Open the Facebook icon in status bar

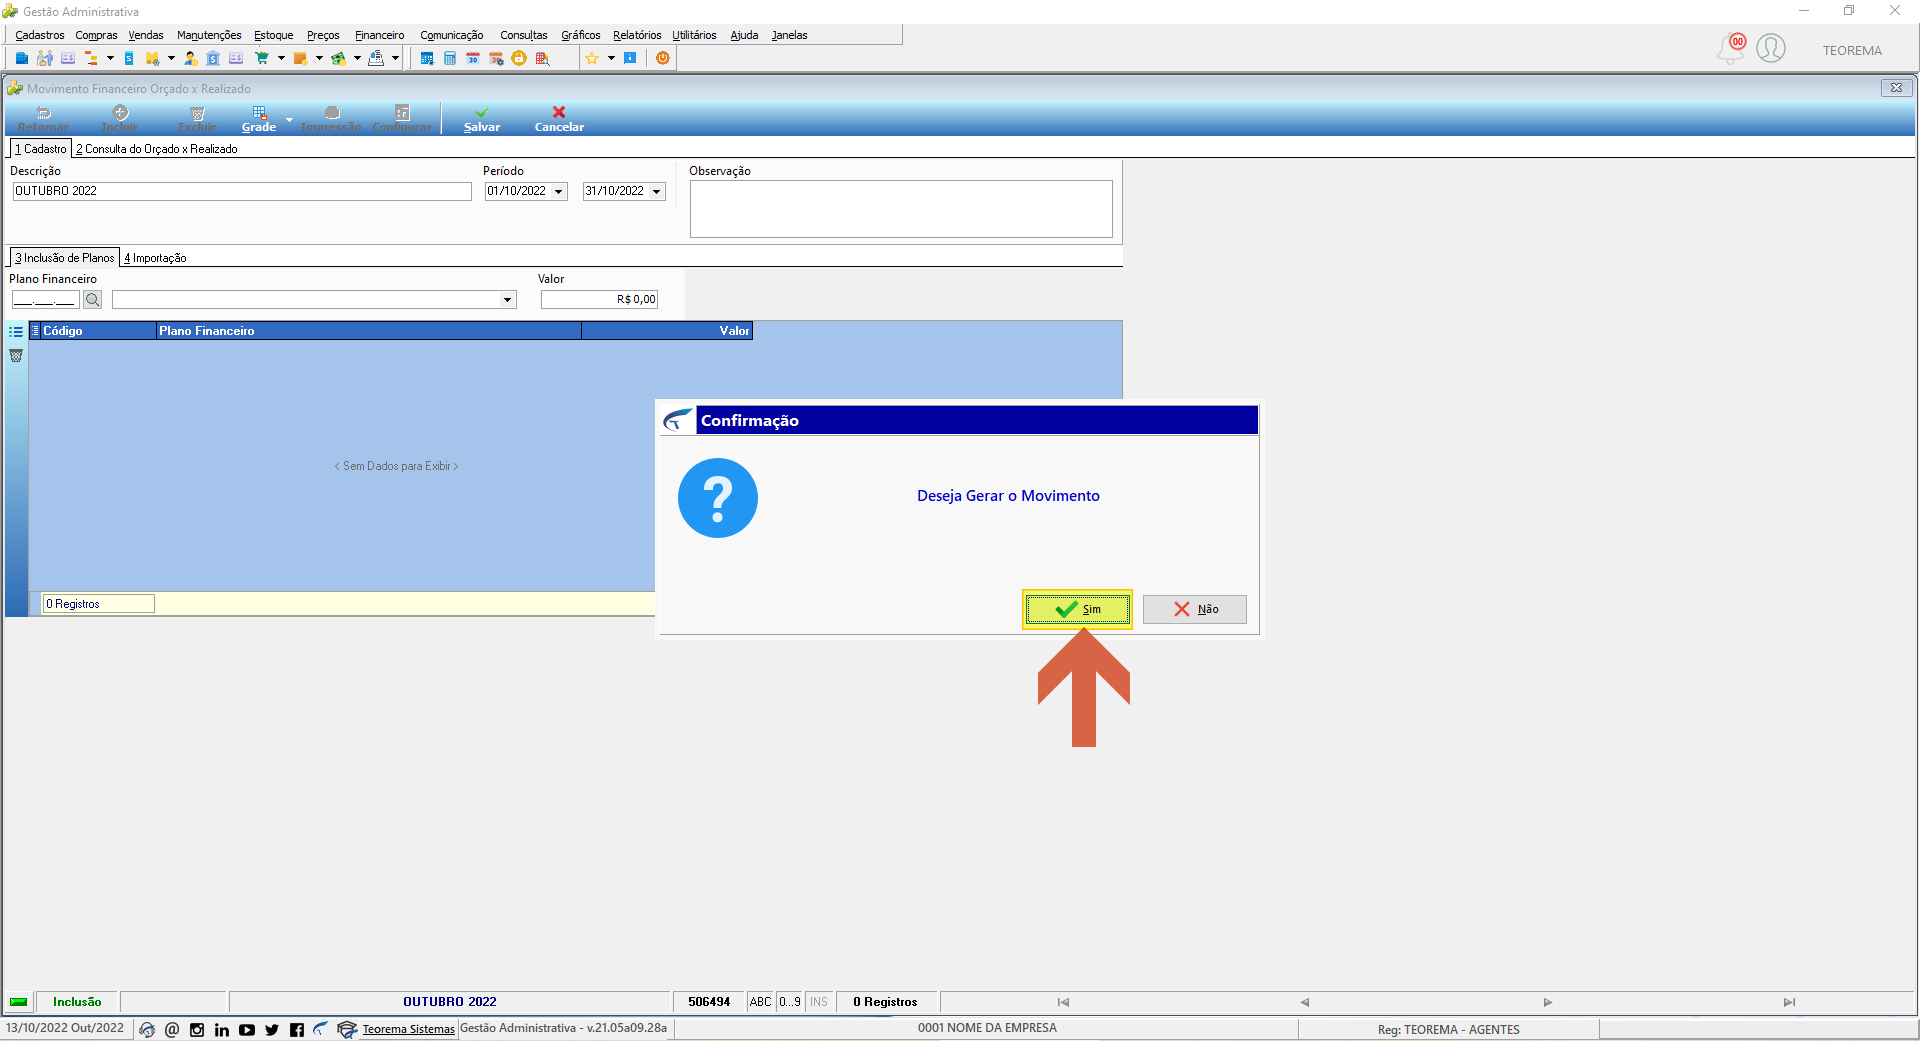(x=297, y=1029)
